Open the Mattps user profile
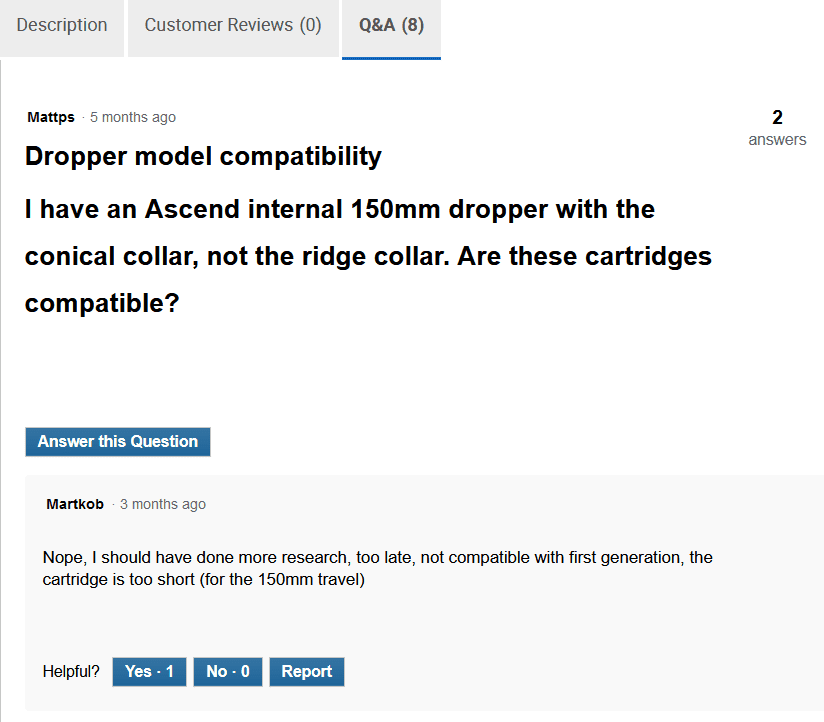This screenshot has height=722, width=824. pos(51,118)
